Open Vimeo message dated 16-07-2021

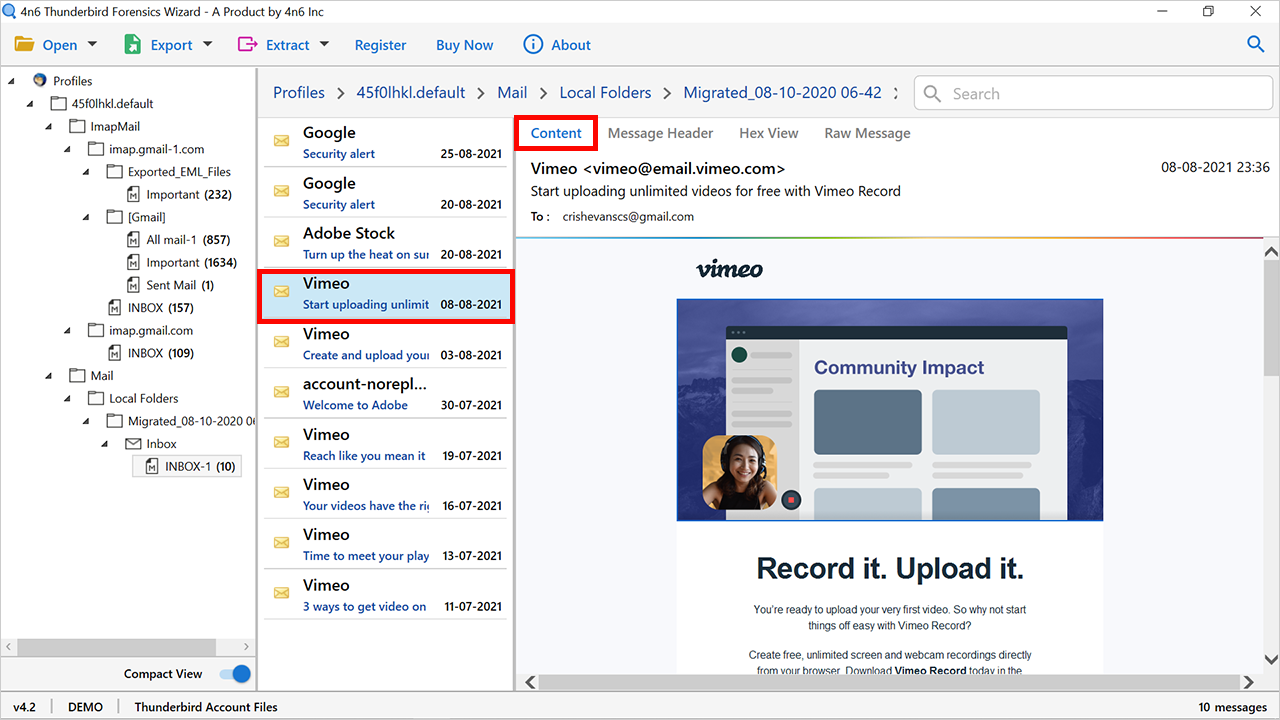point(385,495)
